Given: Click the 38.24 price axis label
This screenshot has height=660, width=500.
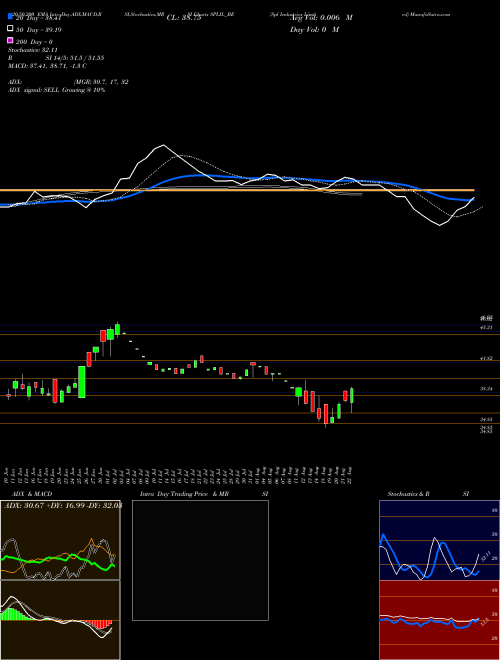Looking at the screenshot, I should [x=487, y=389].
